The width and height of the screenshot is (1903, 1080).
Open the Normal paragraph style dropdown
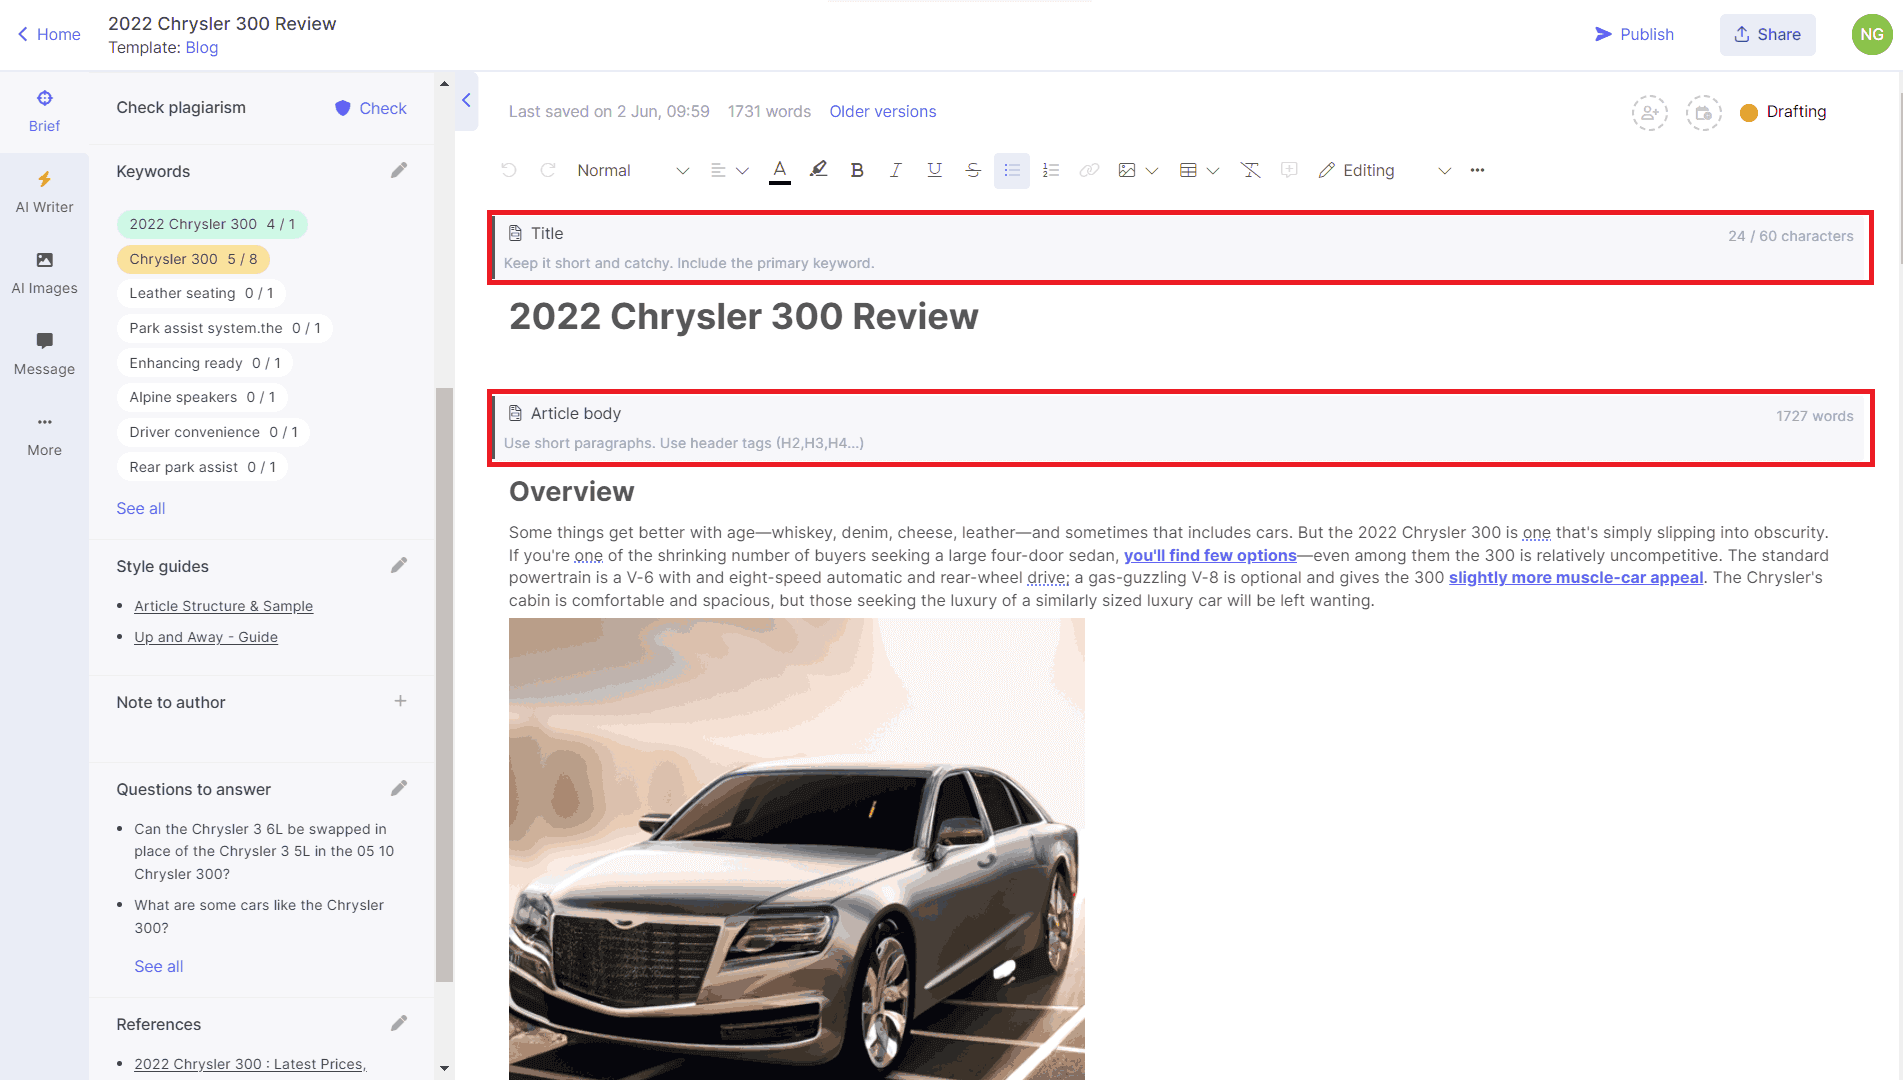(632, 170)
